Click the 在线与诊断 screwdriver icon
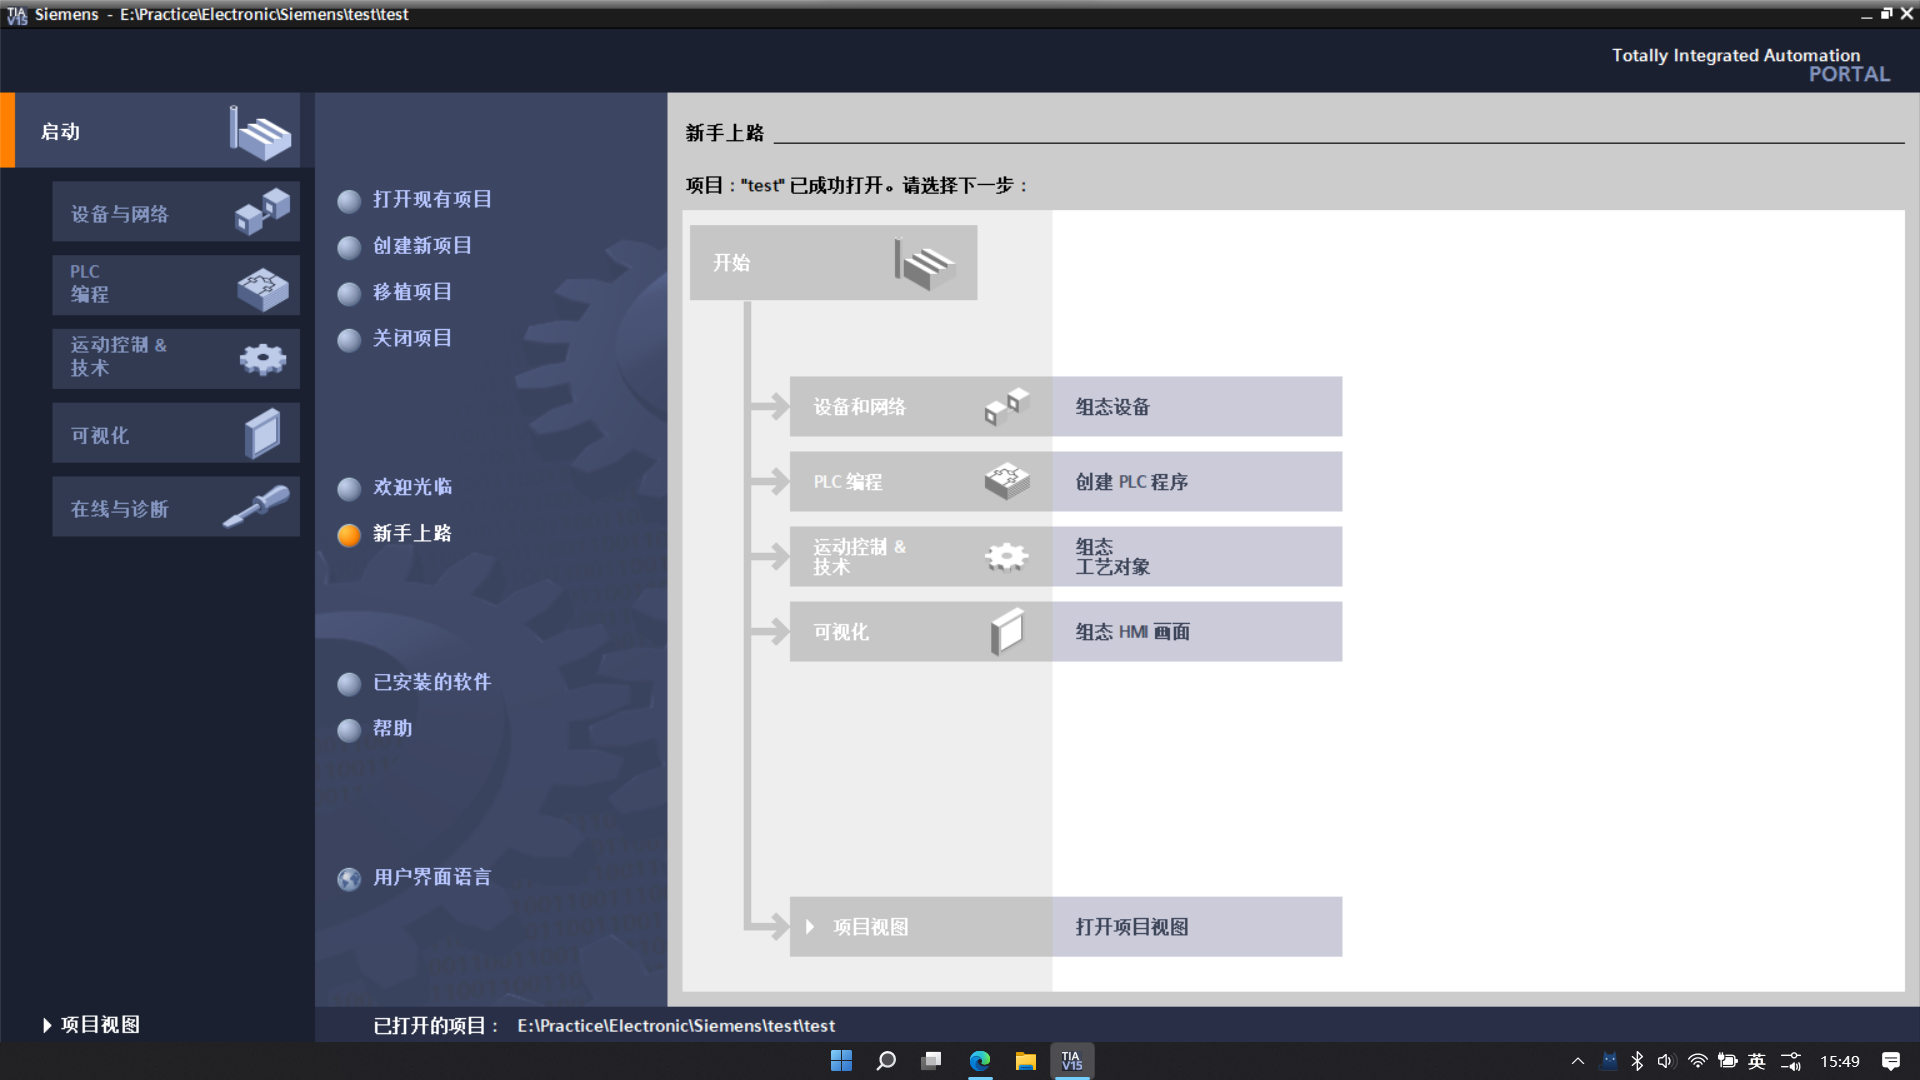Image resolution: width=1920 pixels, height=1080 pixels. [256, 506]
